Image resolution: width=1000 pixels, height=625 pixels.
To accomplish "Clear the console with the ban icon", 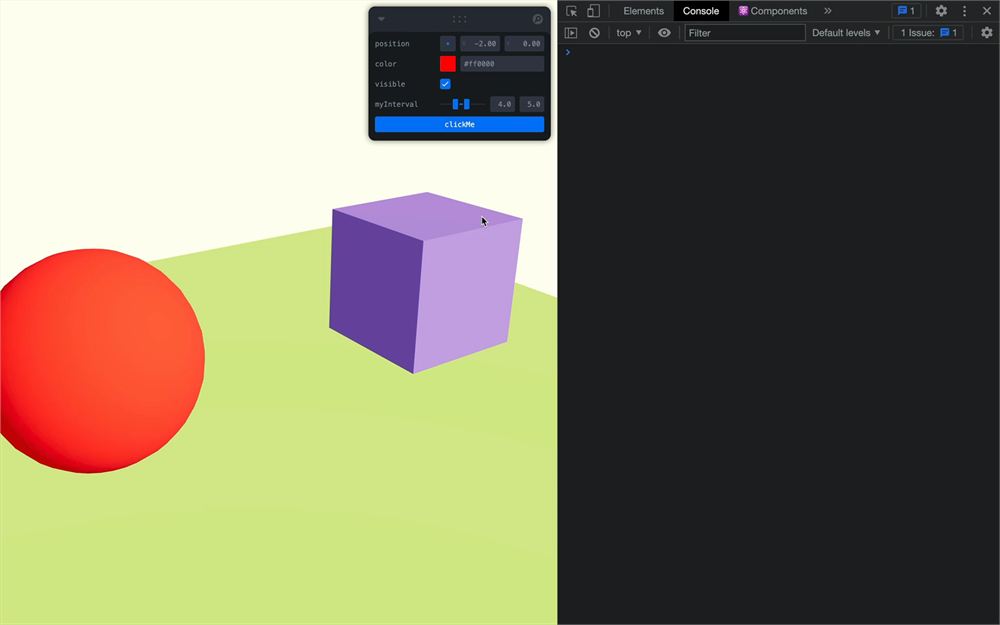I will pyautogui.click(x=594, y=33).
